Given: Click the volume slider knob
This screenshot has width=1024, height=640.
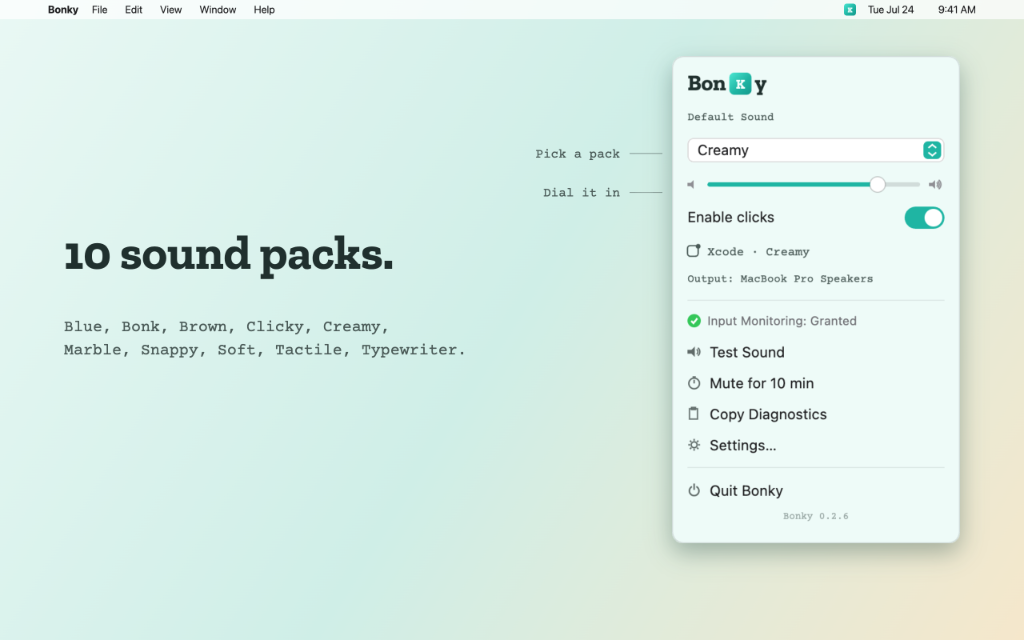Looking at the screenshot, I should (878, 185).
